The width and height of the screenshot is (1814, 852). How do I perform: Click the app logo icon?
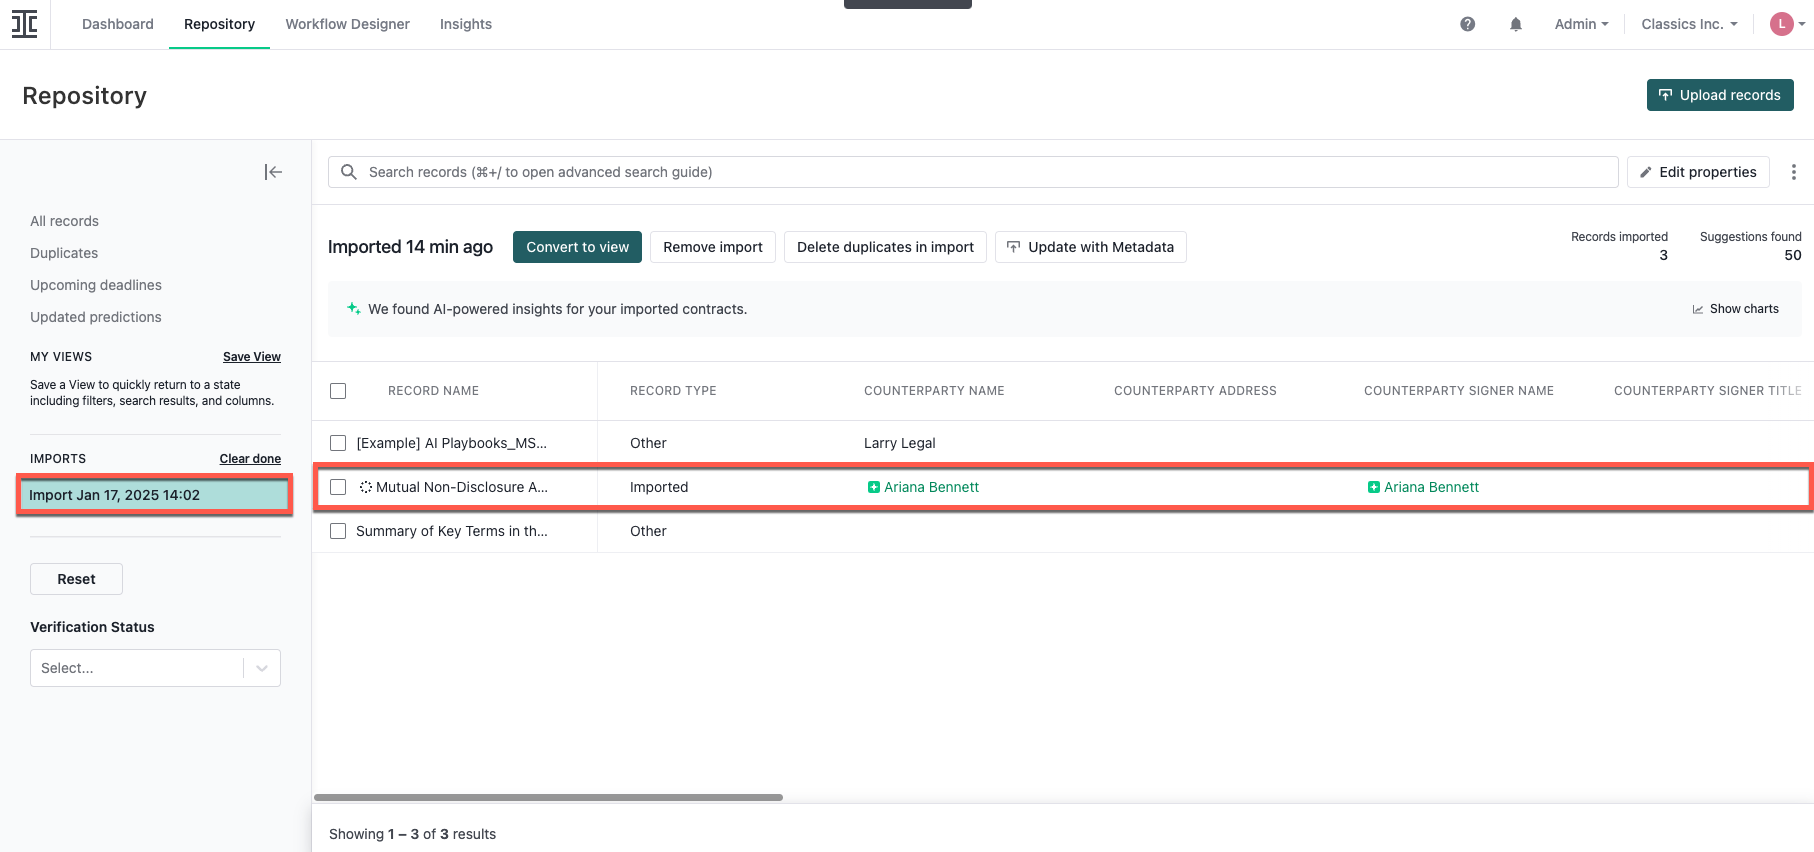(x=25, y=24)
